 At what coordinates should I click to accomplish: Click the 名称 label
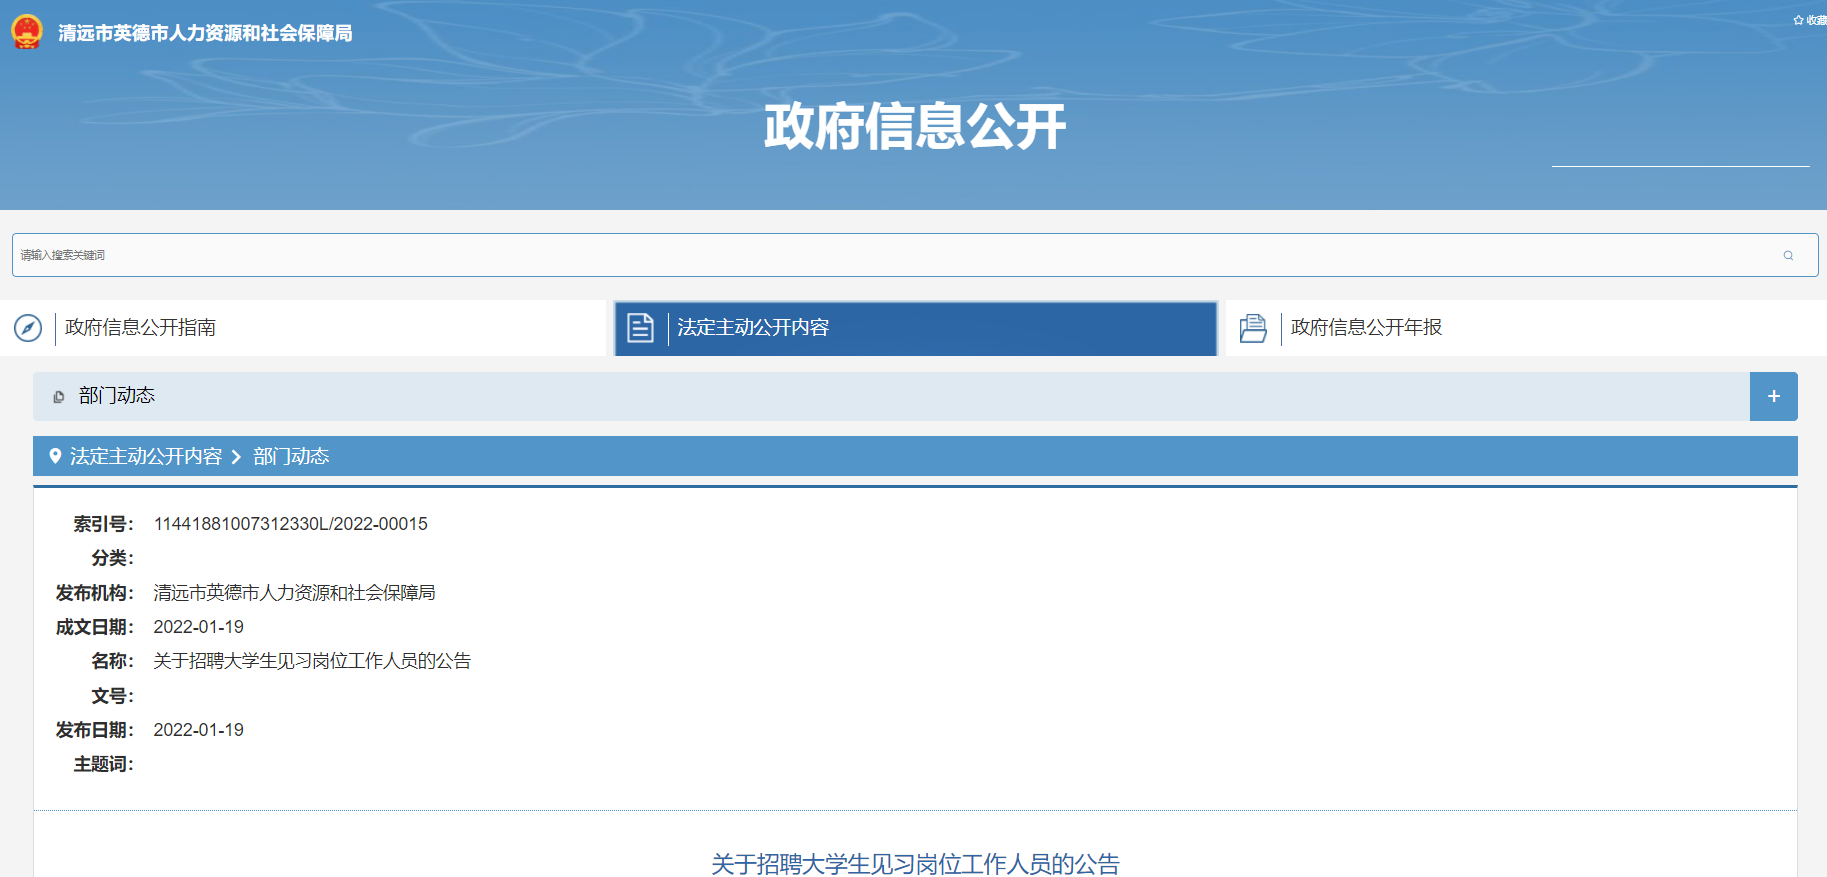coord(112,661)
